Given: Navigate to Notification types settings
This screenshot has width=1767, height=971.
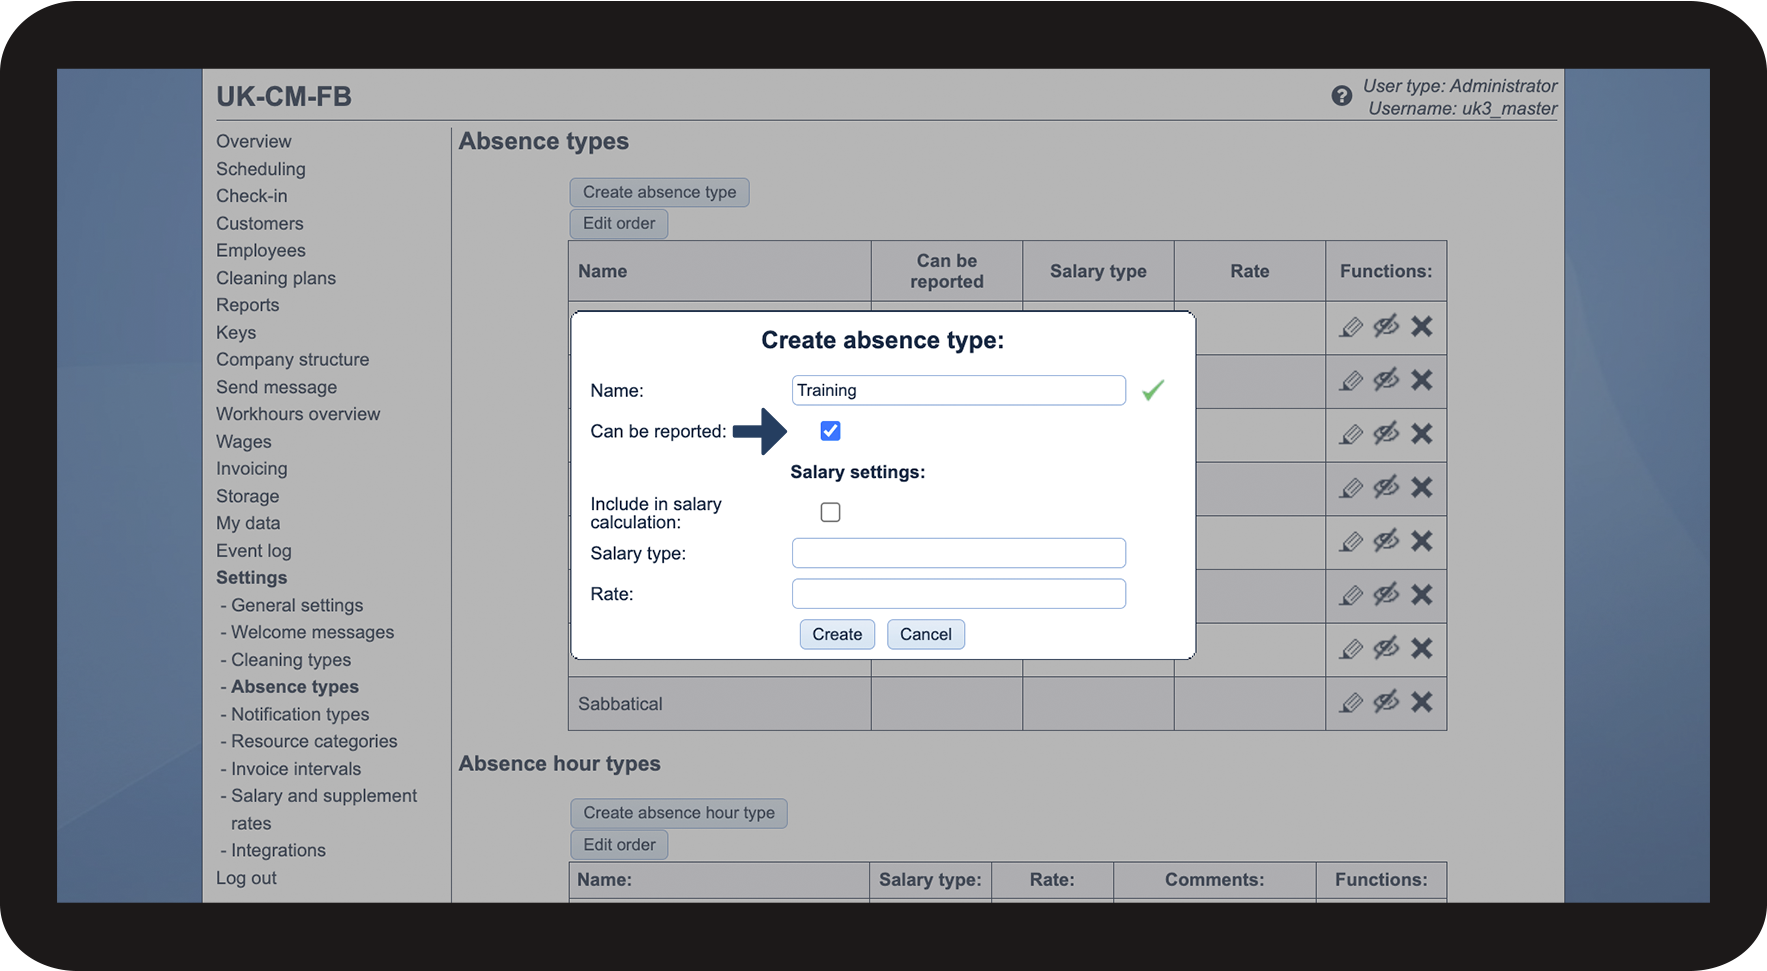Looking at the screenshot, I should [299, 714].
